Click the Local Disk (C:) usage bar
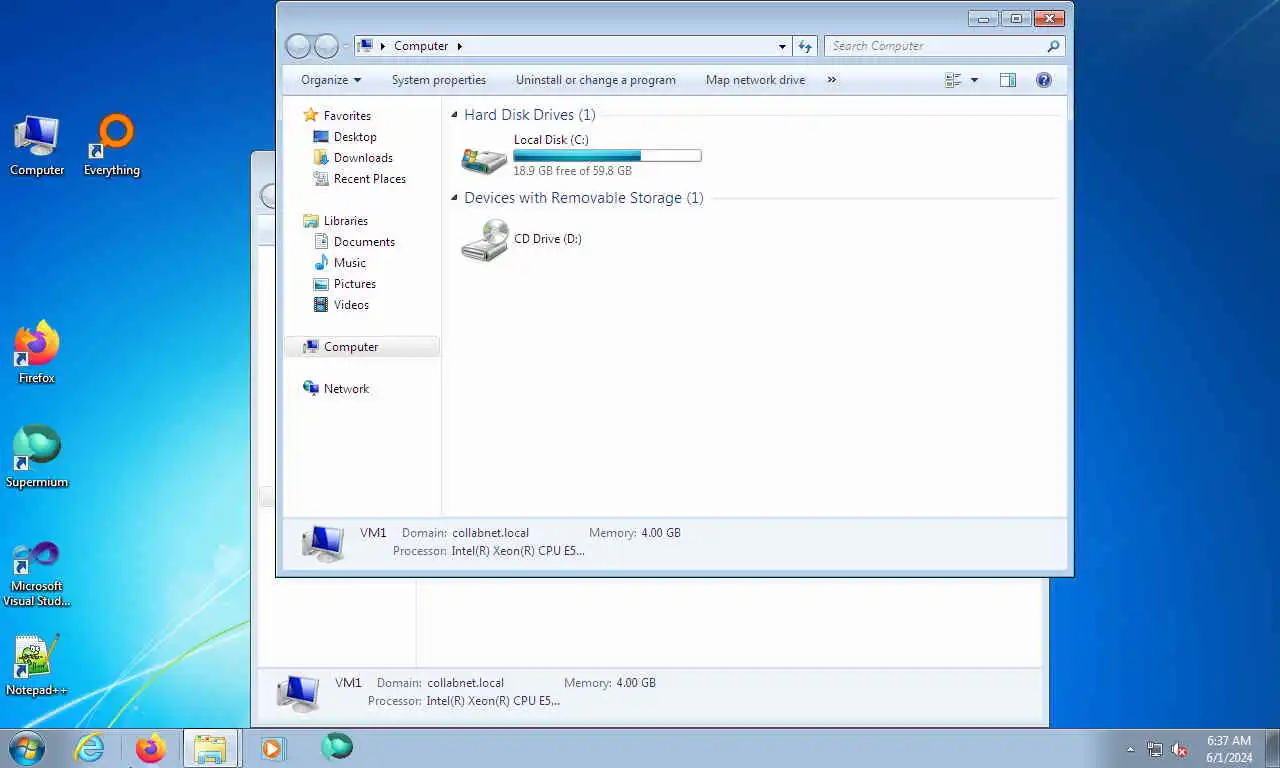The width and height of the screenshot is (1280, 768). pyautogui.click(x=607, y=156)
